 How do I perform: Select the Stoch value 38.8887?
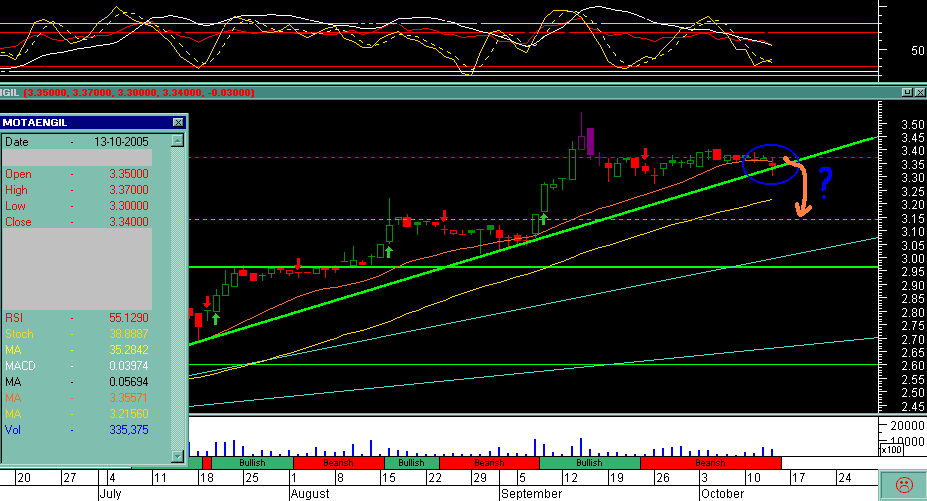[x=128, y=334]
